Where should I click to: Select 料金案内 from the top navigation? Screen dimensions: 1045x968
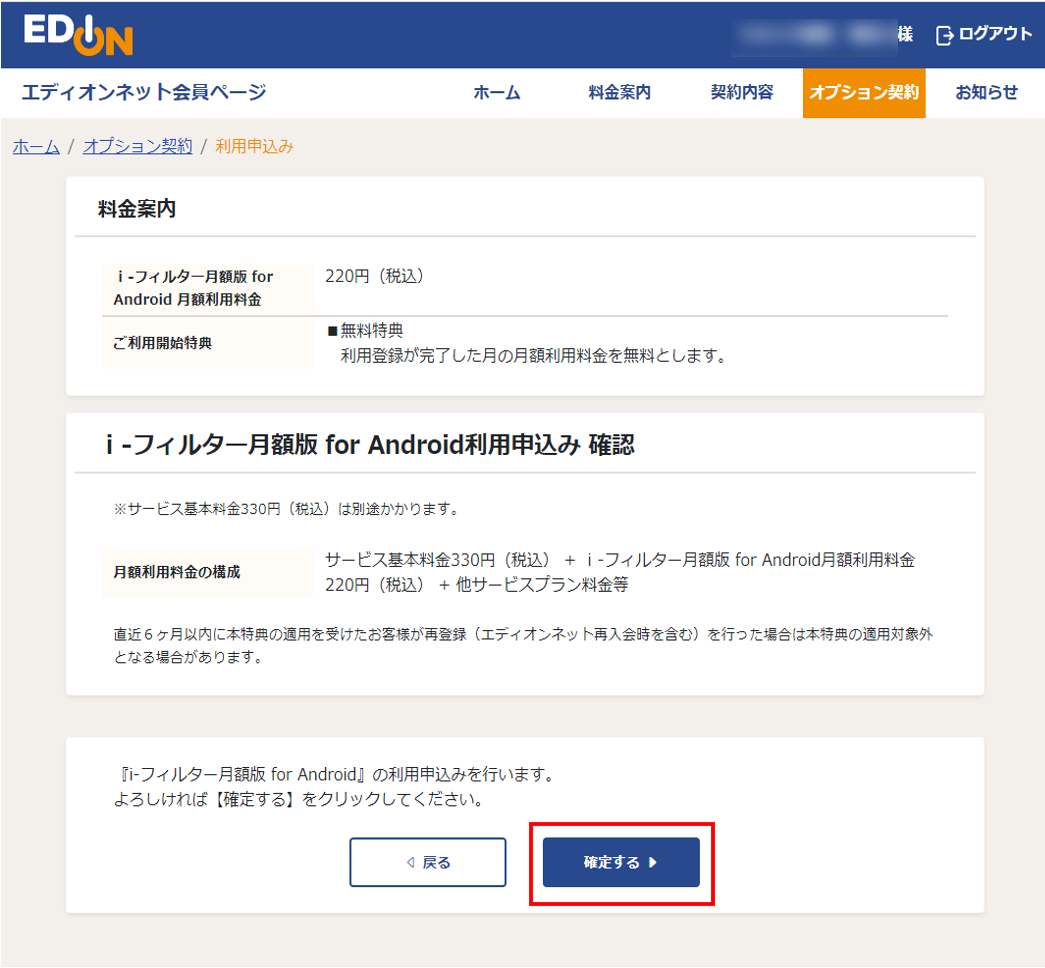(x=619, y=92)
